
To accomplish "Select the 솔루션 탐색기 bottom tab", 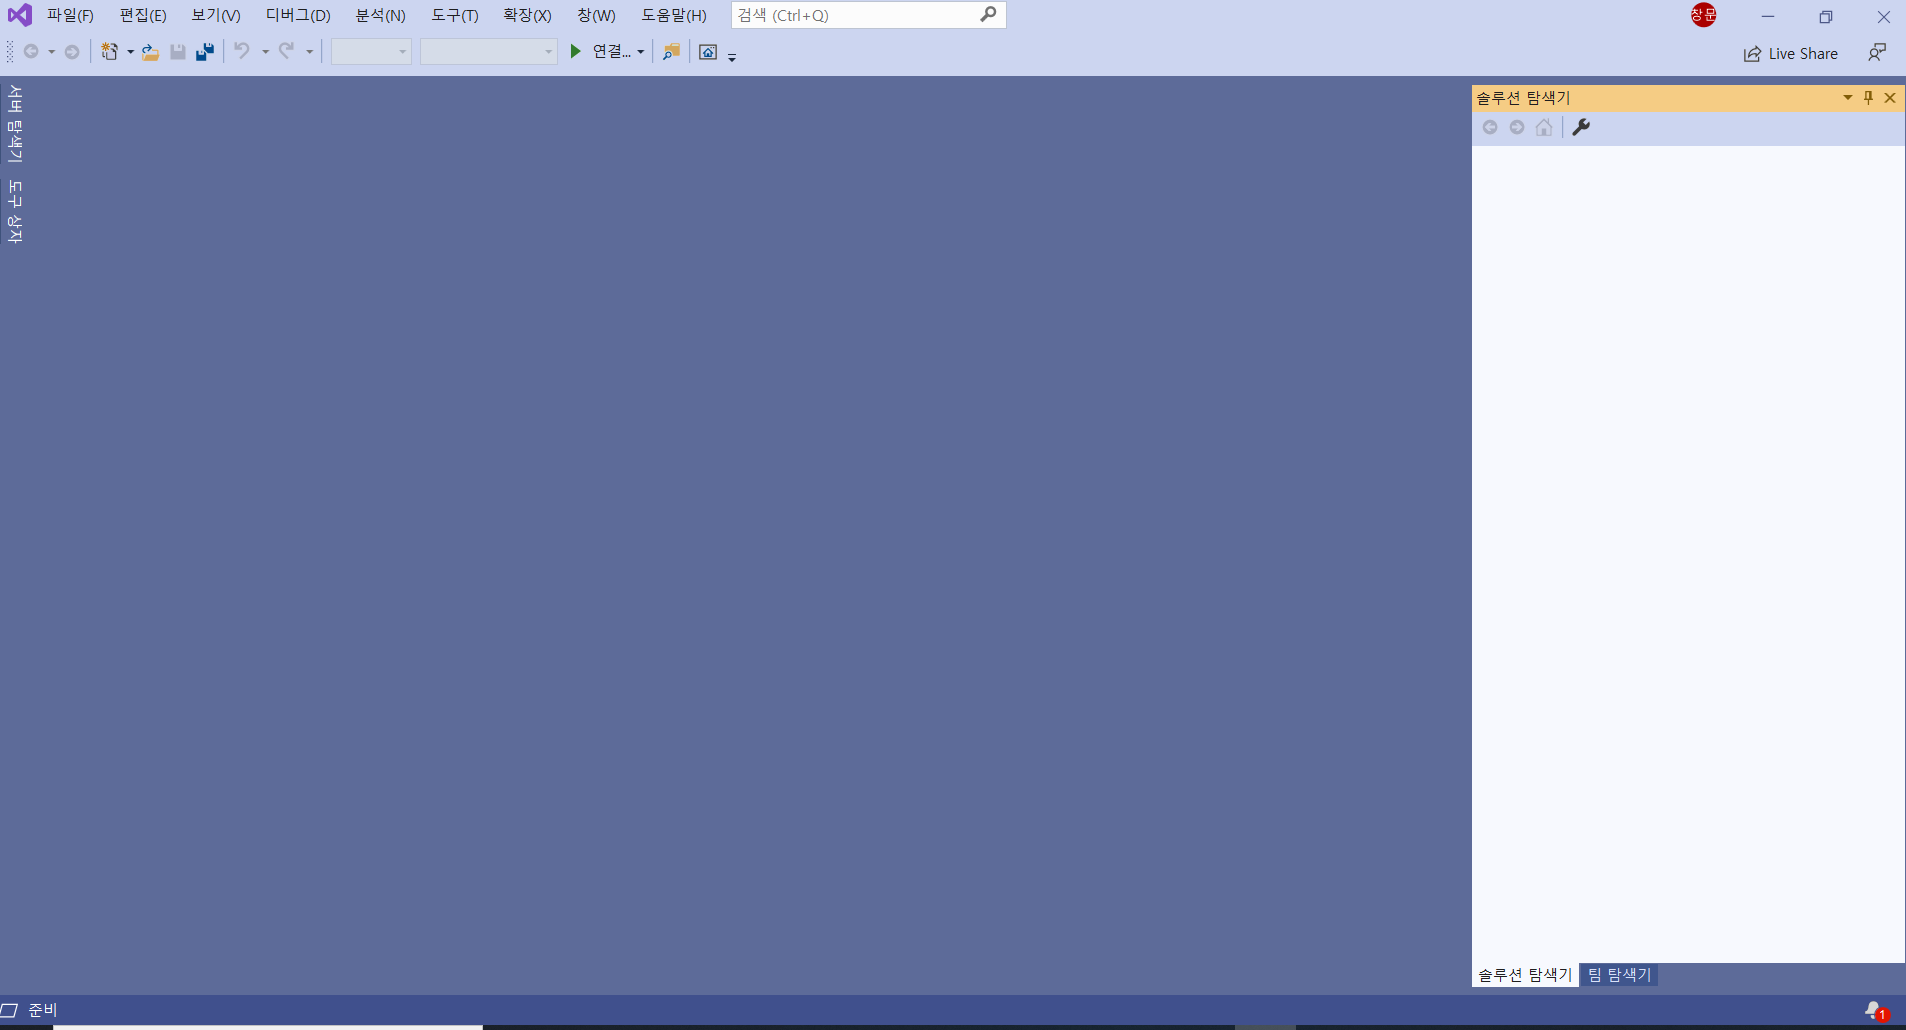I will pyautogui.click(x=1525, y=975).
